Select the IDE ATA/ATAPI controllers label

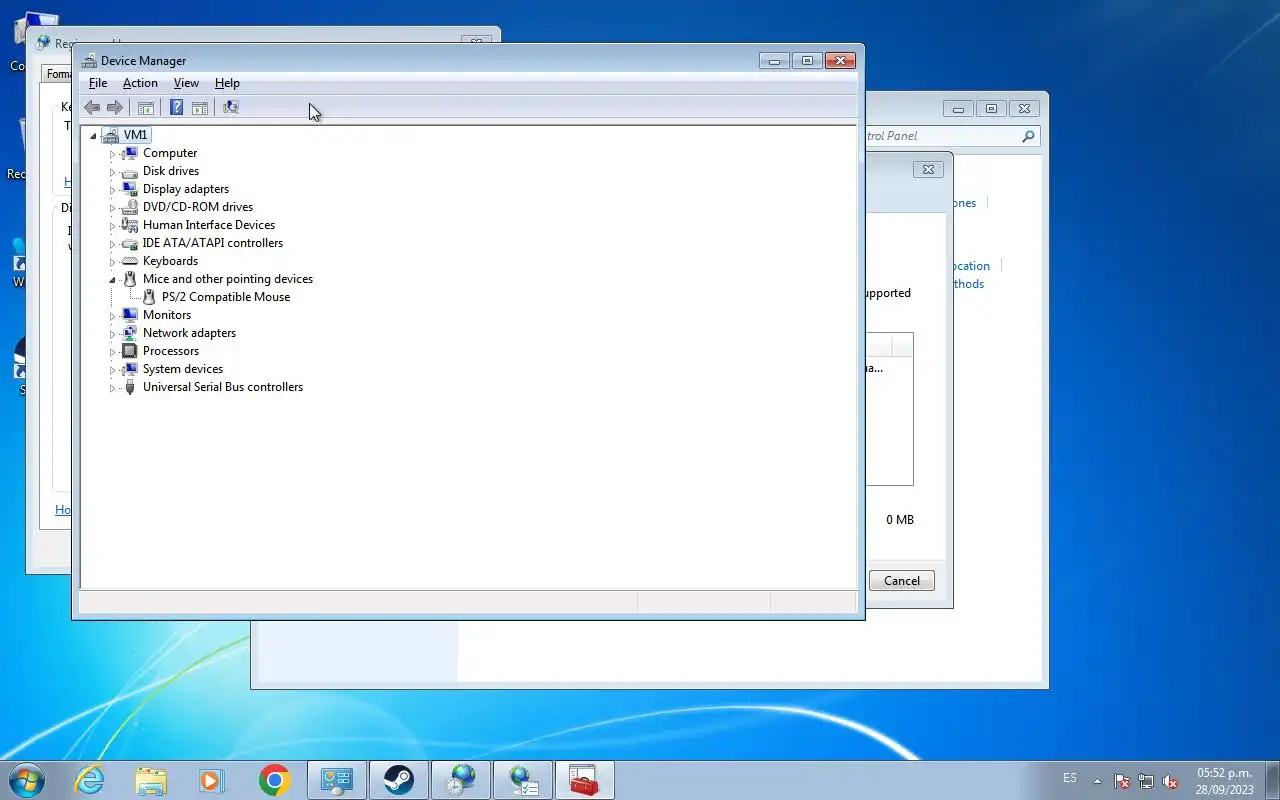click(213, 243)
